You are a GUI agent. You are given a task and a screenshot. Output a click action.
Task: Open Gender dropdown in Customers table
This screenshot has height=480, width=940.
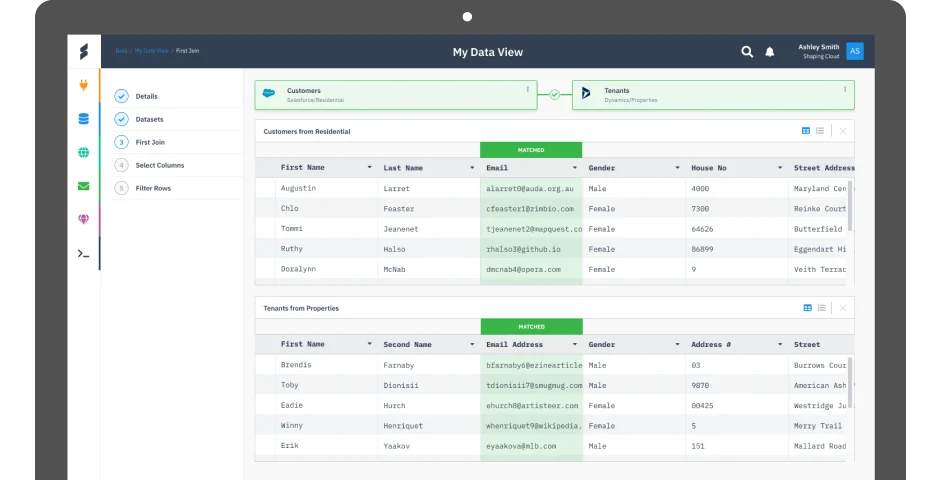677,168
